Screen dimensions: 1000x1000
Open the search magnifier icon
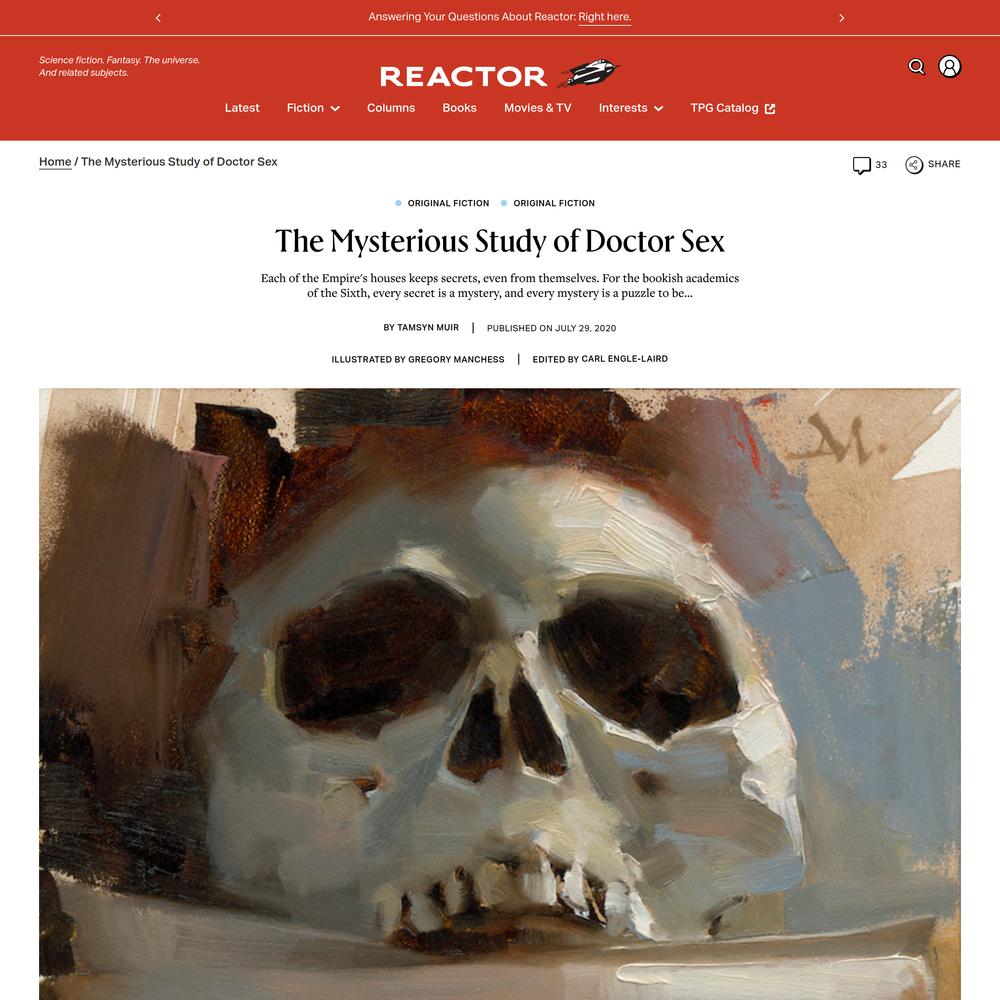point(916,67)
